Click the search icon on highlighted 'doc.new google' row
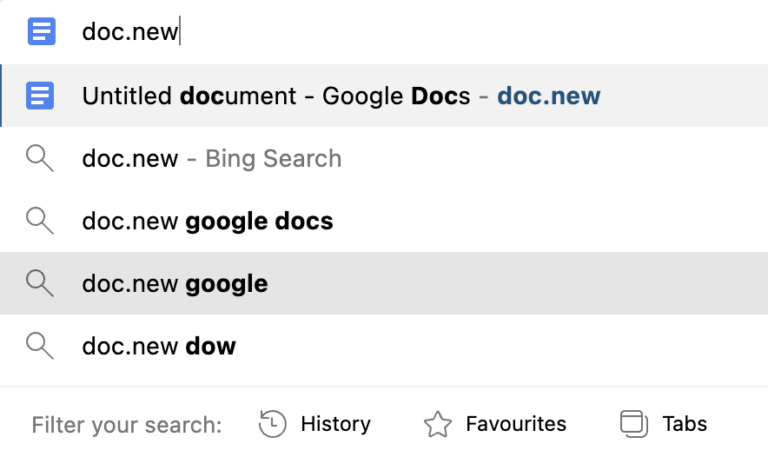The height and width of the screenshot is (457, 768). (40, 284)
